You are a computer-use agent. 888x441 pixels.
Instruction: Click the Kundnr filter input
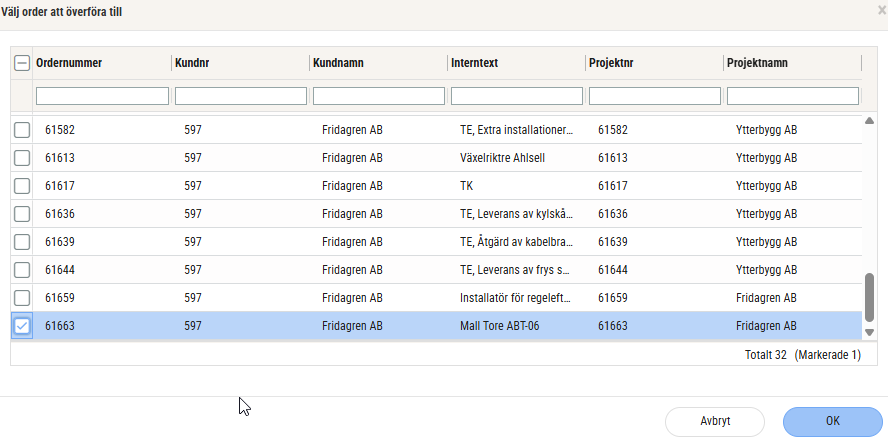pos(240,96)
